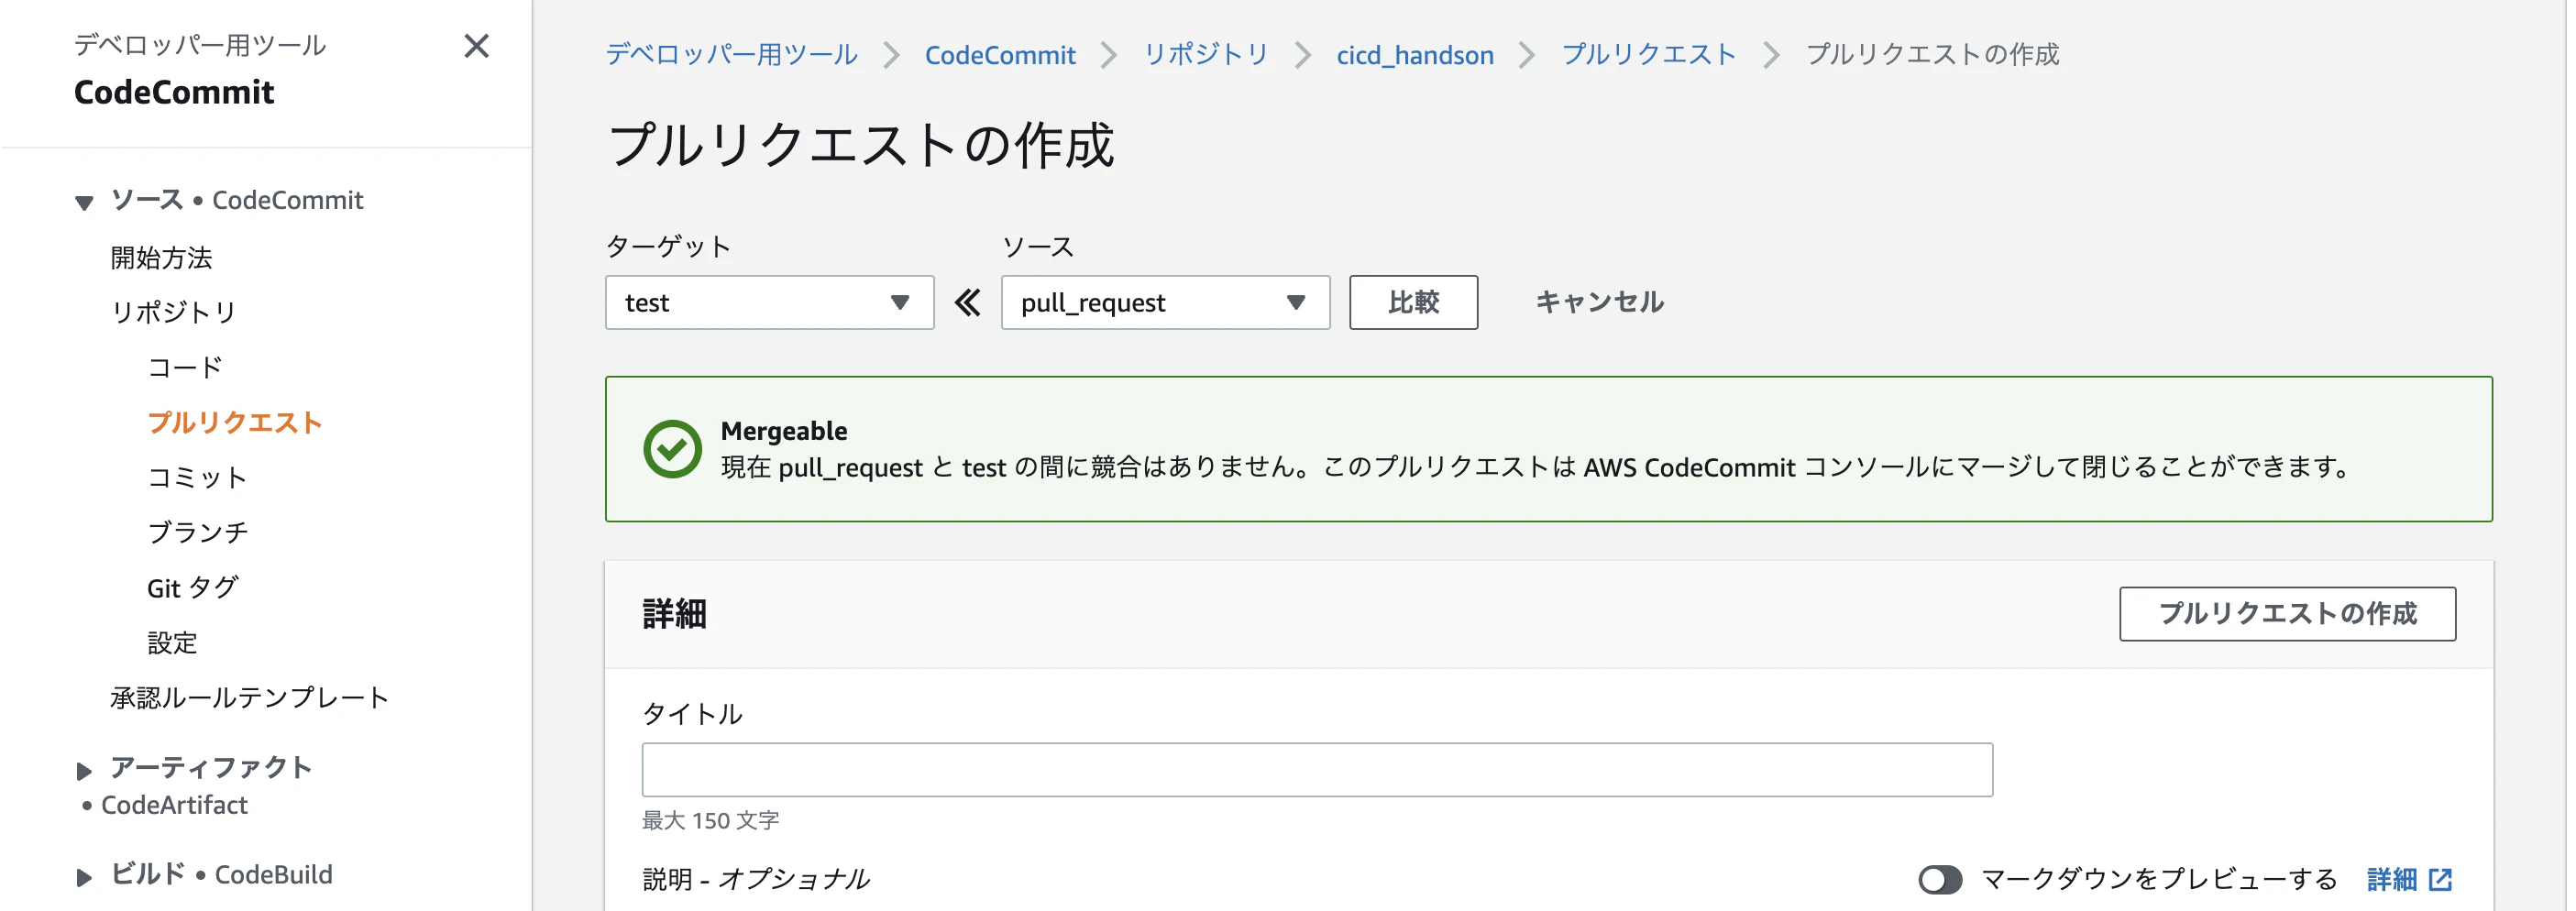Toggle マークダウンをプレビューする switch
Screen dimensions: 2576x911
tap(1940, 880)
